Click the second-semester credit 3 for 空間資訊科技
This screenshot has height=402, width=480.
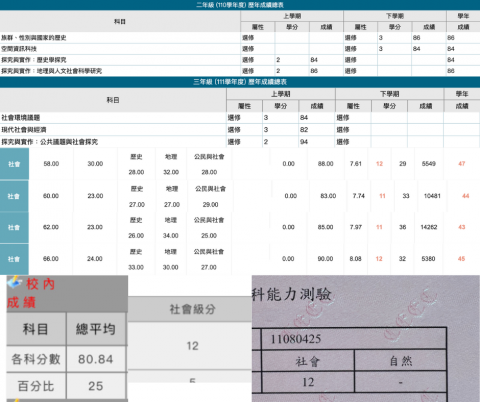(x=381, y=49)
